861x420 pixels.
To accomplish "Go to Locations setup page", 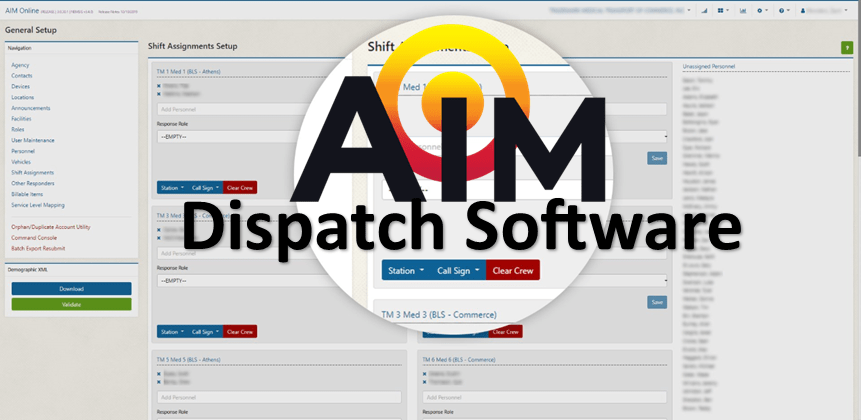I will [x=23, y=97].
